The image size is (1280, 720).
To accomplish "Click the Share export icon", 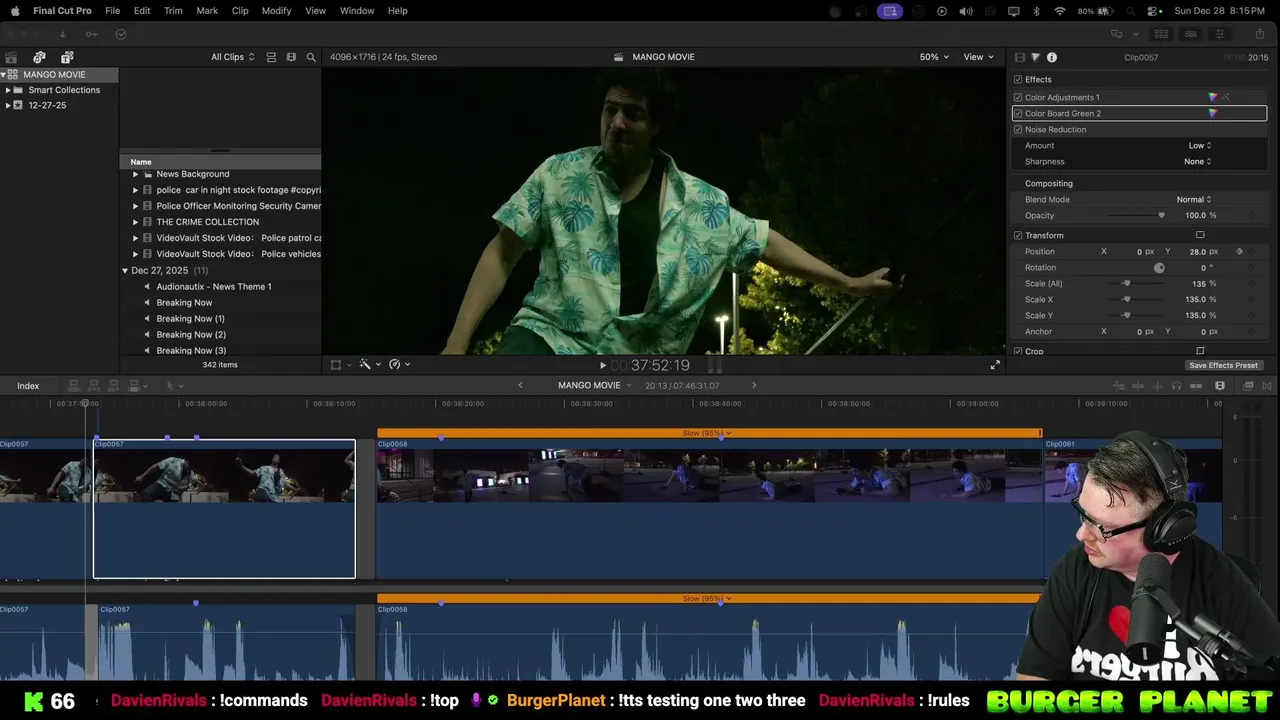I will click(1259, 34).
